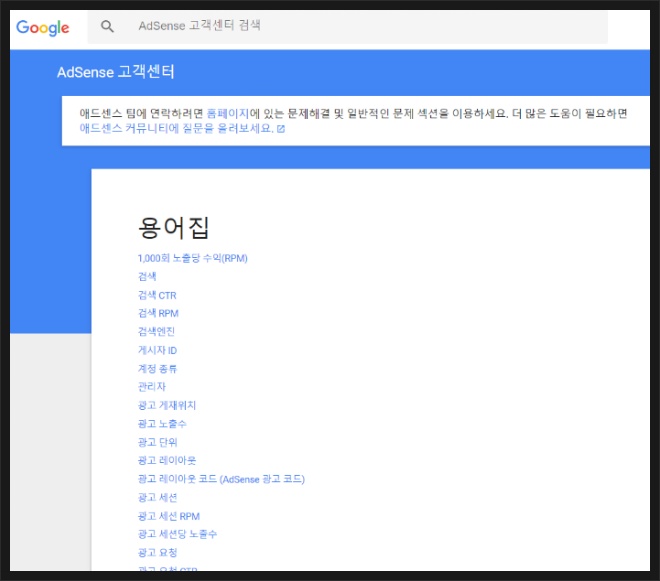
Task: Open the 1,000회 노출당 수익(RPM) entry
Action: 193,258
